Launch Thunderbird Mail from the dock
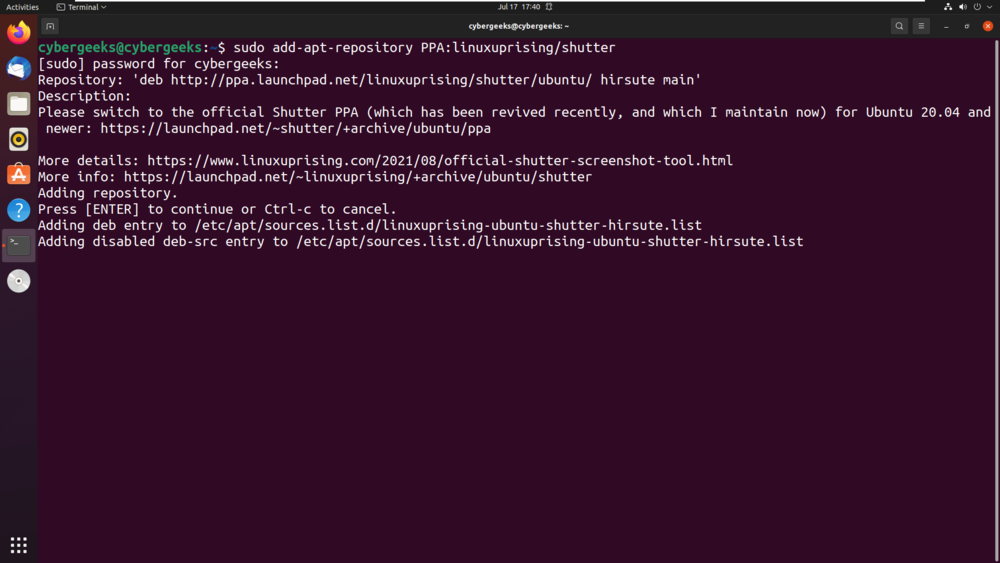 (x=19, y=68)
